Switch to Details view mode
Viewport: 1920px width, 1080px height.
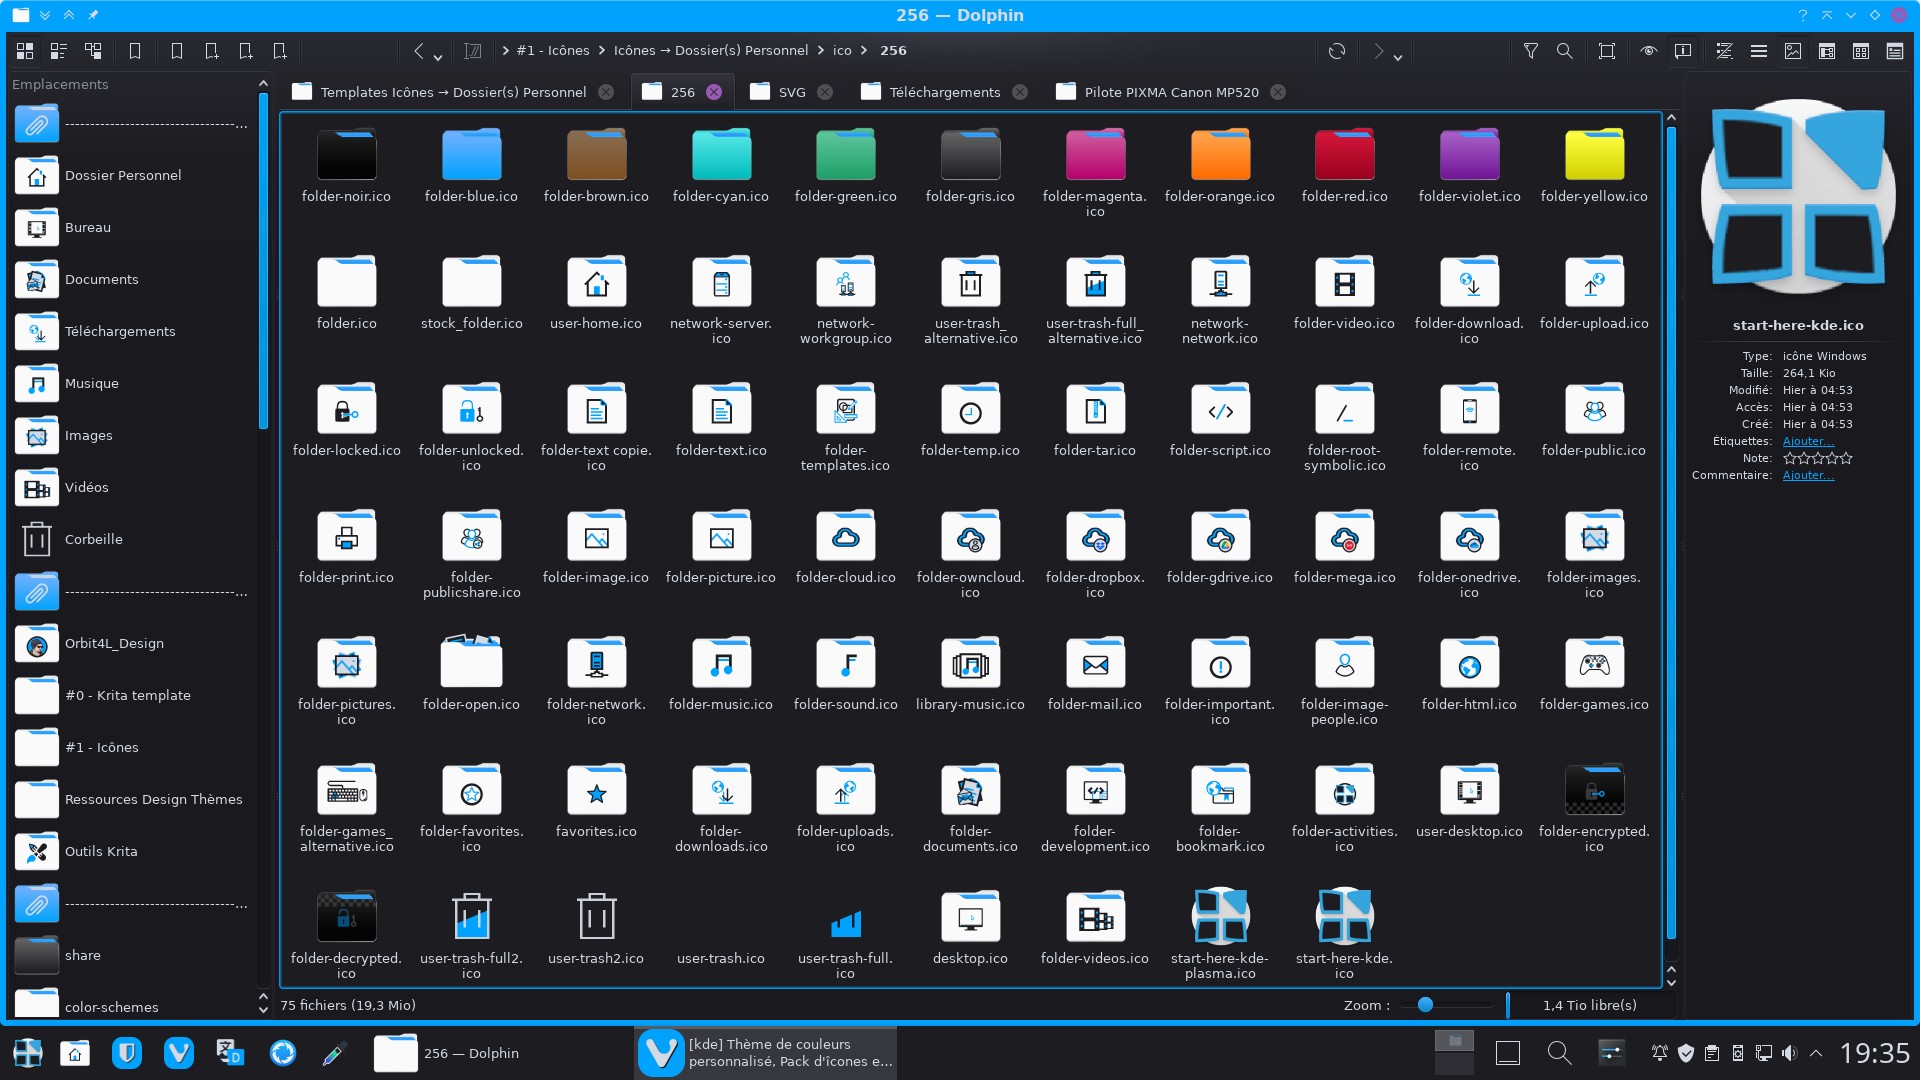[93, 51]
